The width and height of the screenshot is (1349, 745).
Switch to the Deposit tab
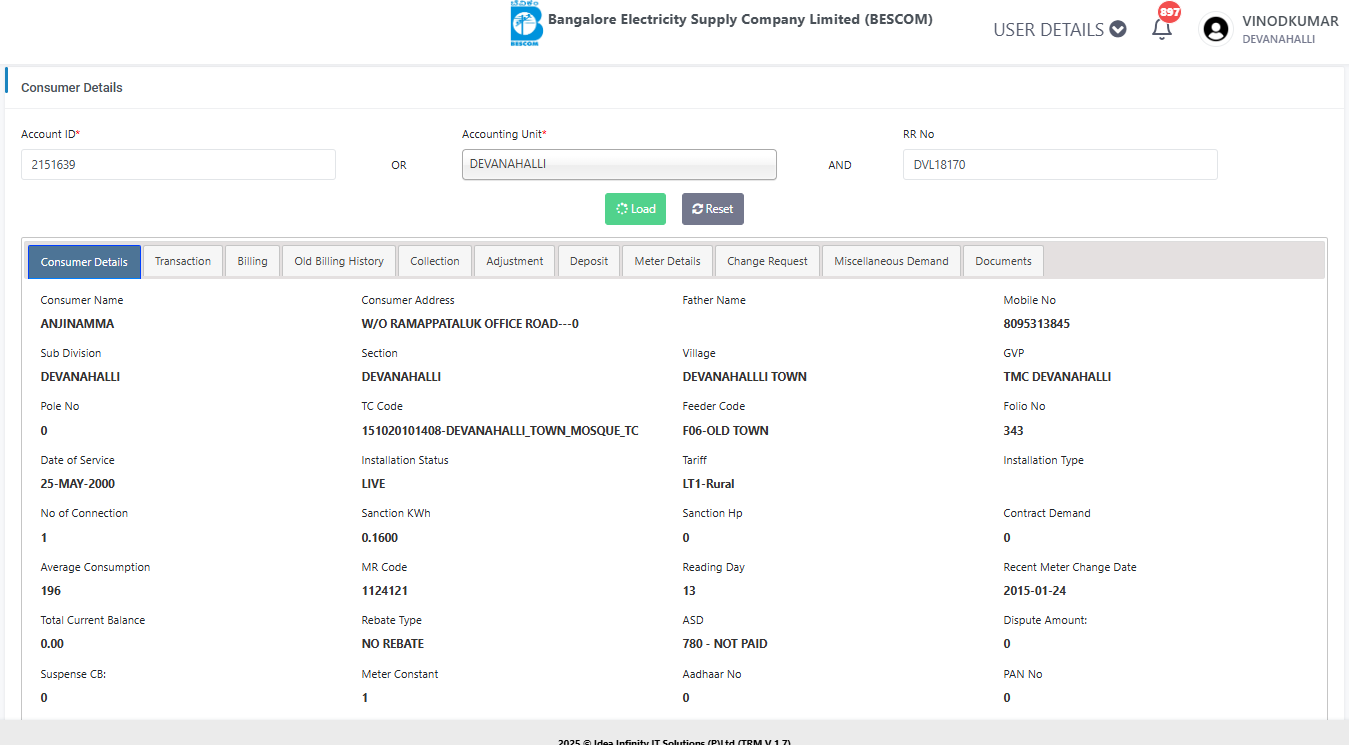click(589, 261)
